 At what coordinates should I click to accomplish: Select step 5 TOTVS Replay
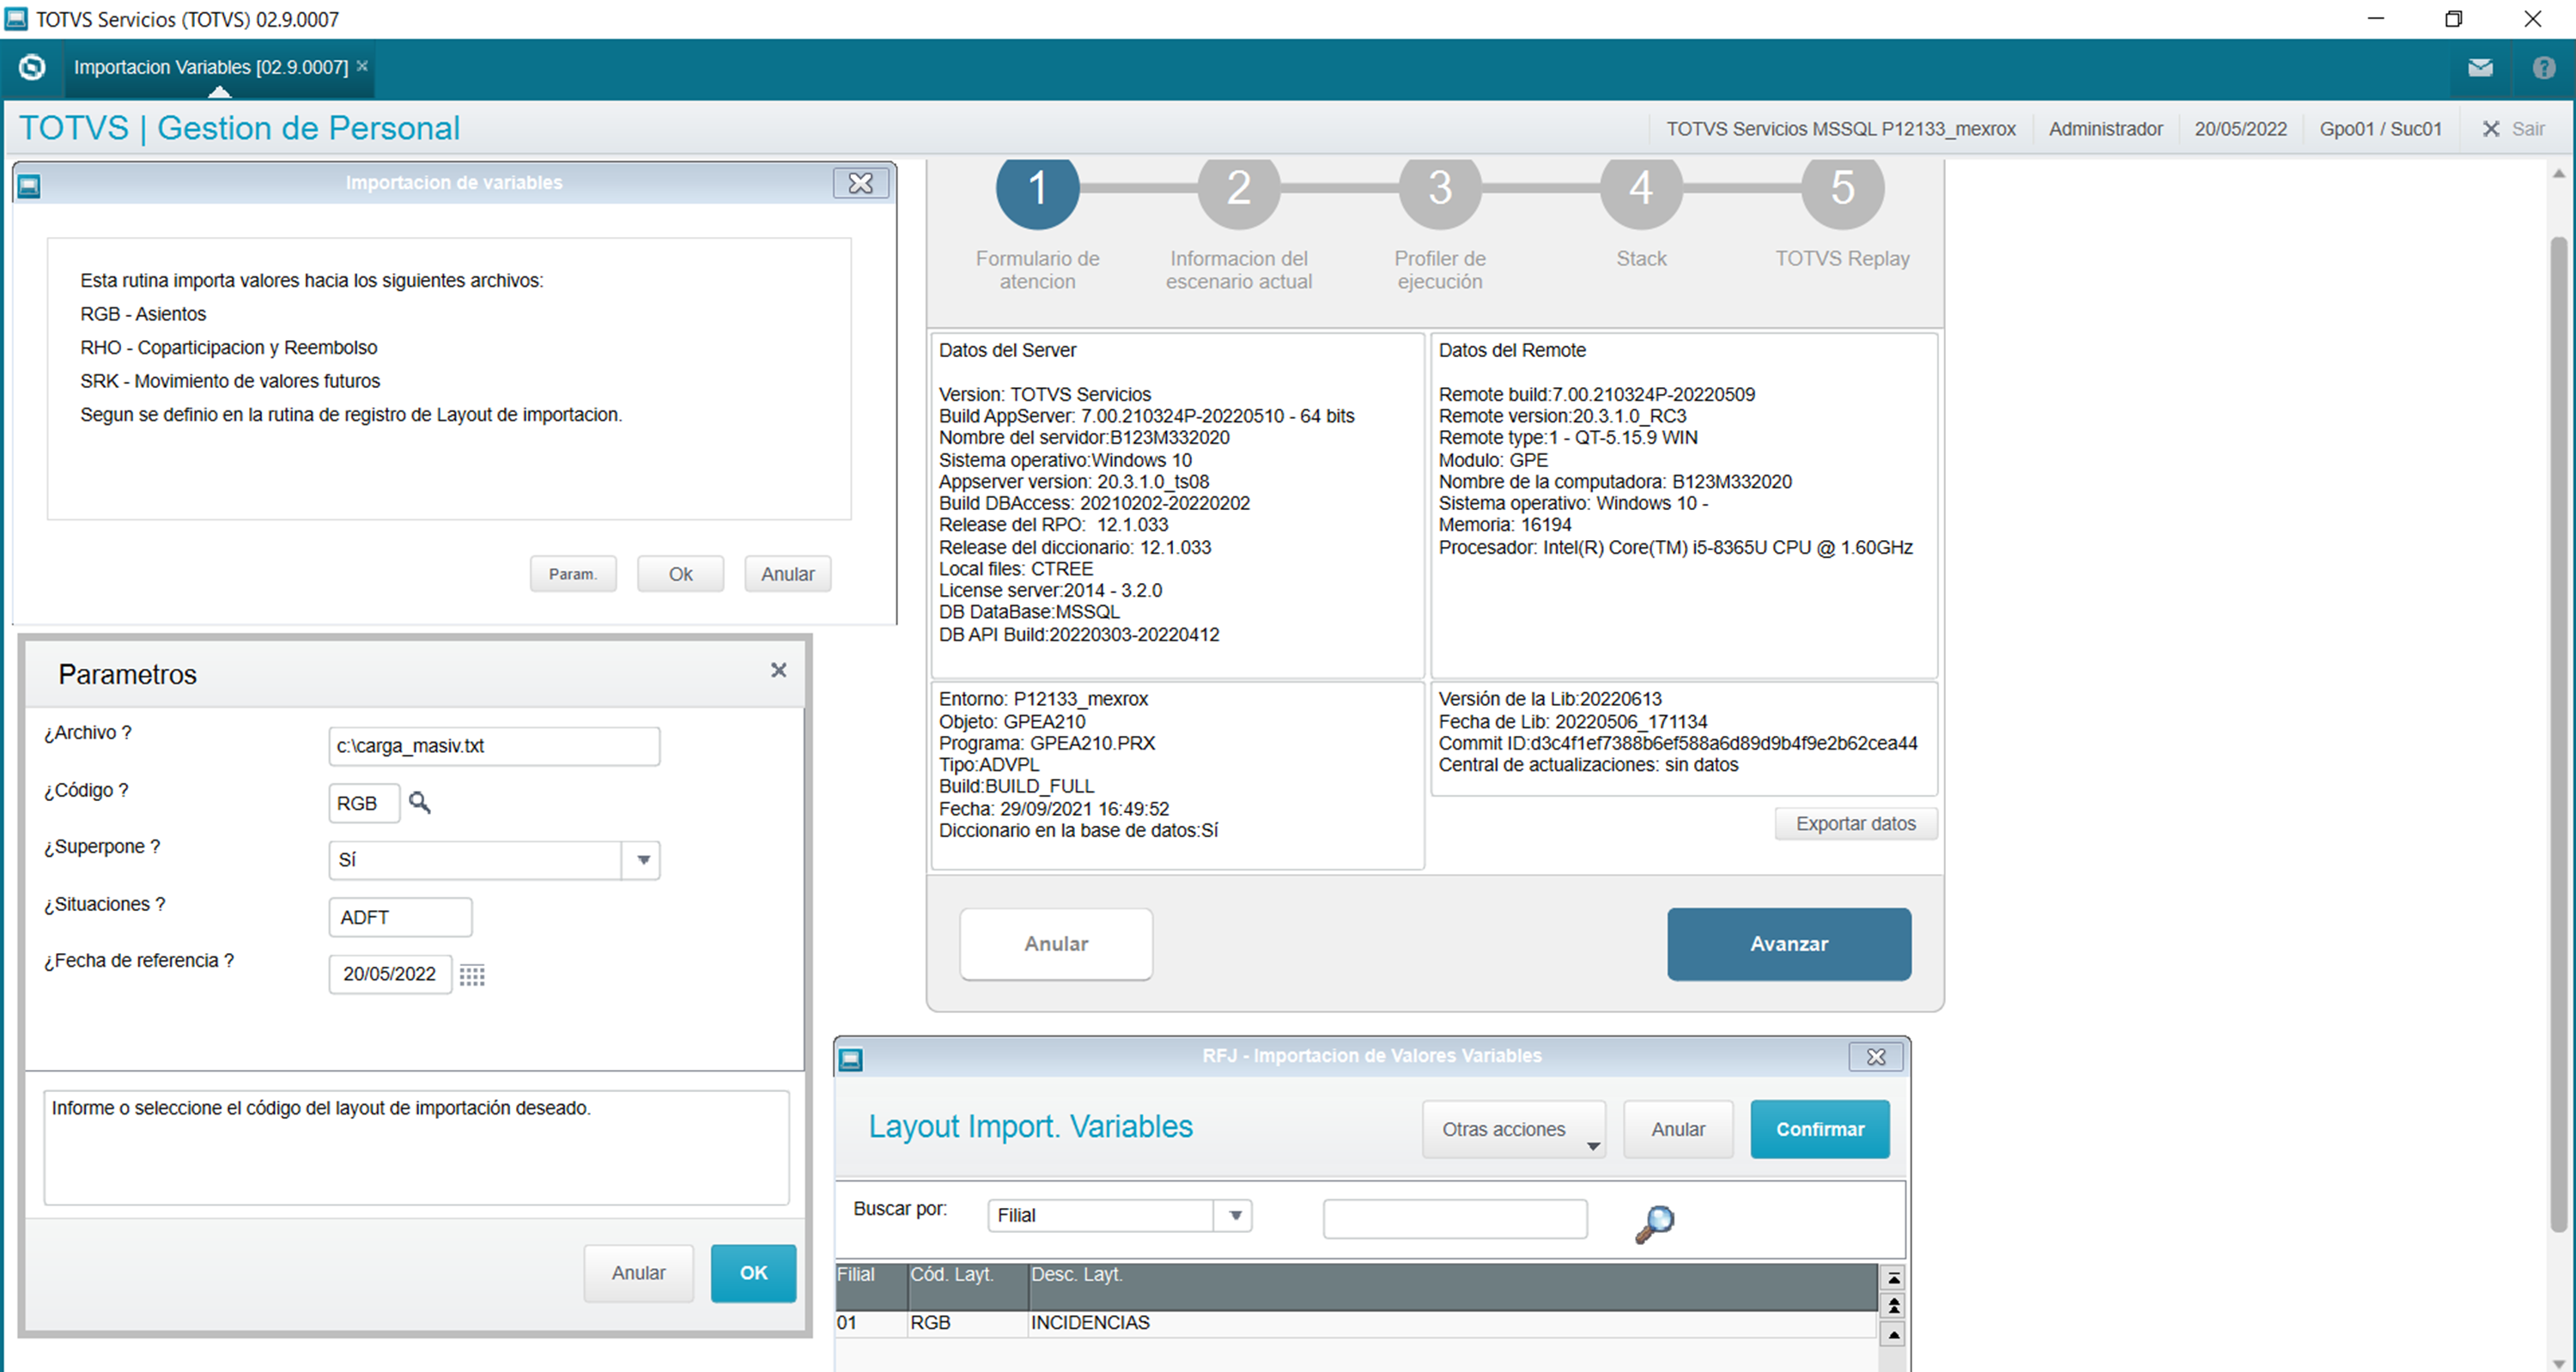1842,188
